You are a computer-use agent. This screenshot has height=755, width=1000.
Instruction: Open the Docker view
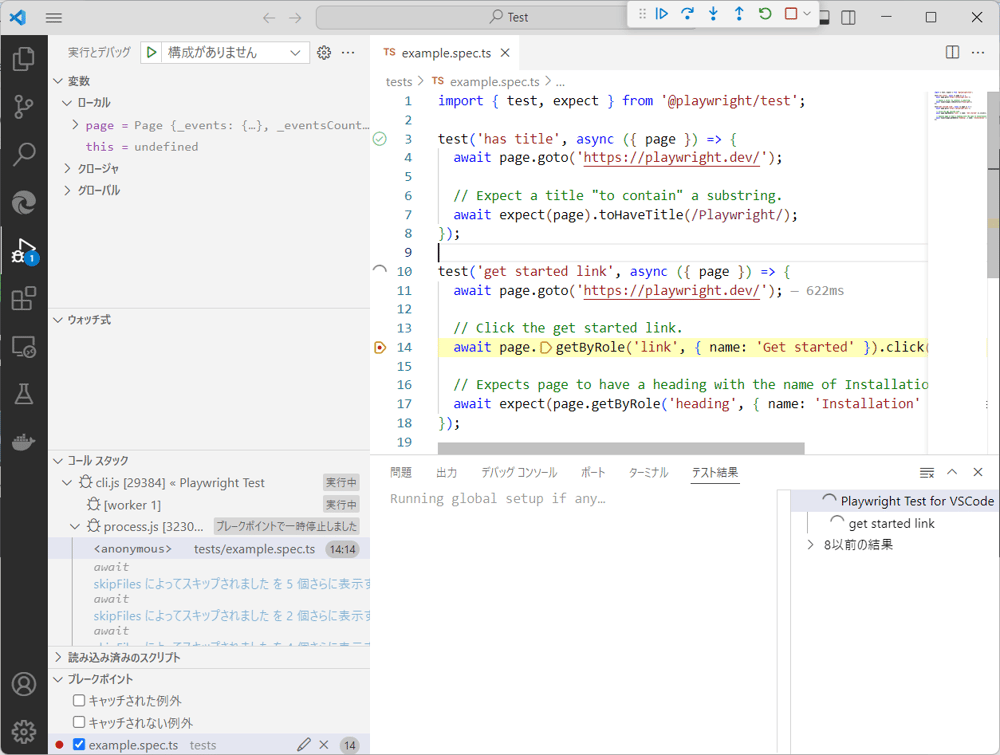(24, 441)
